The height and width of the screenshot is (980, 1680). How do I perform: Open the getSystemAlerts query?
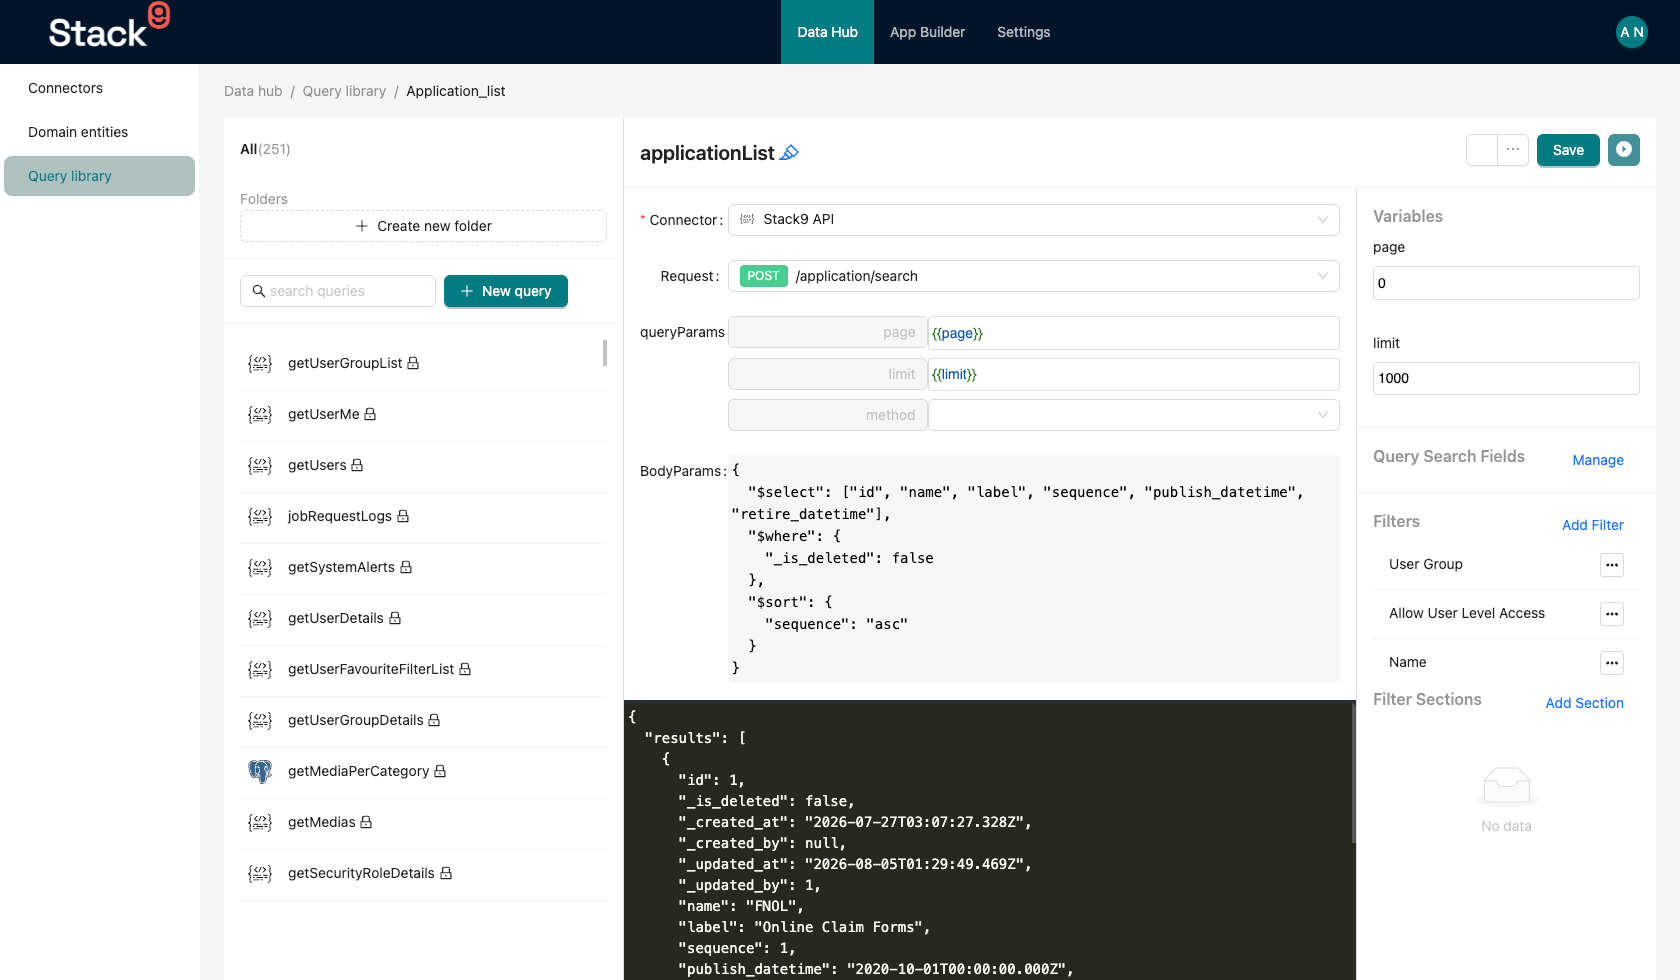point(424,567)
